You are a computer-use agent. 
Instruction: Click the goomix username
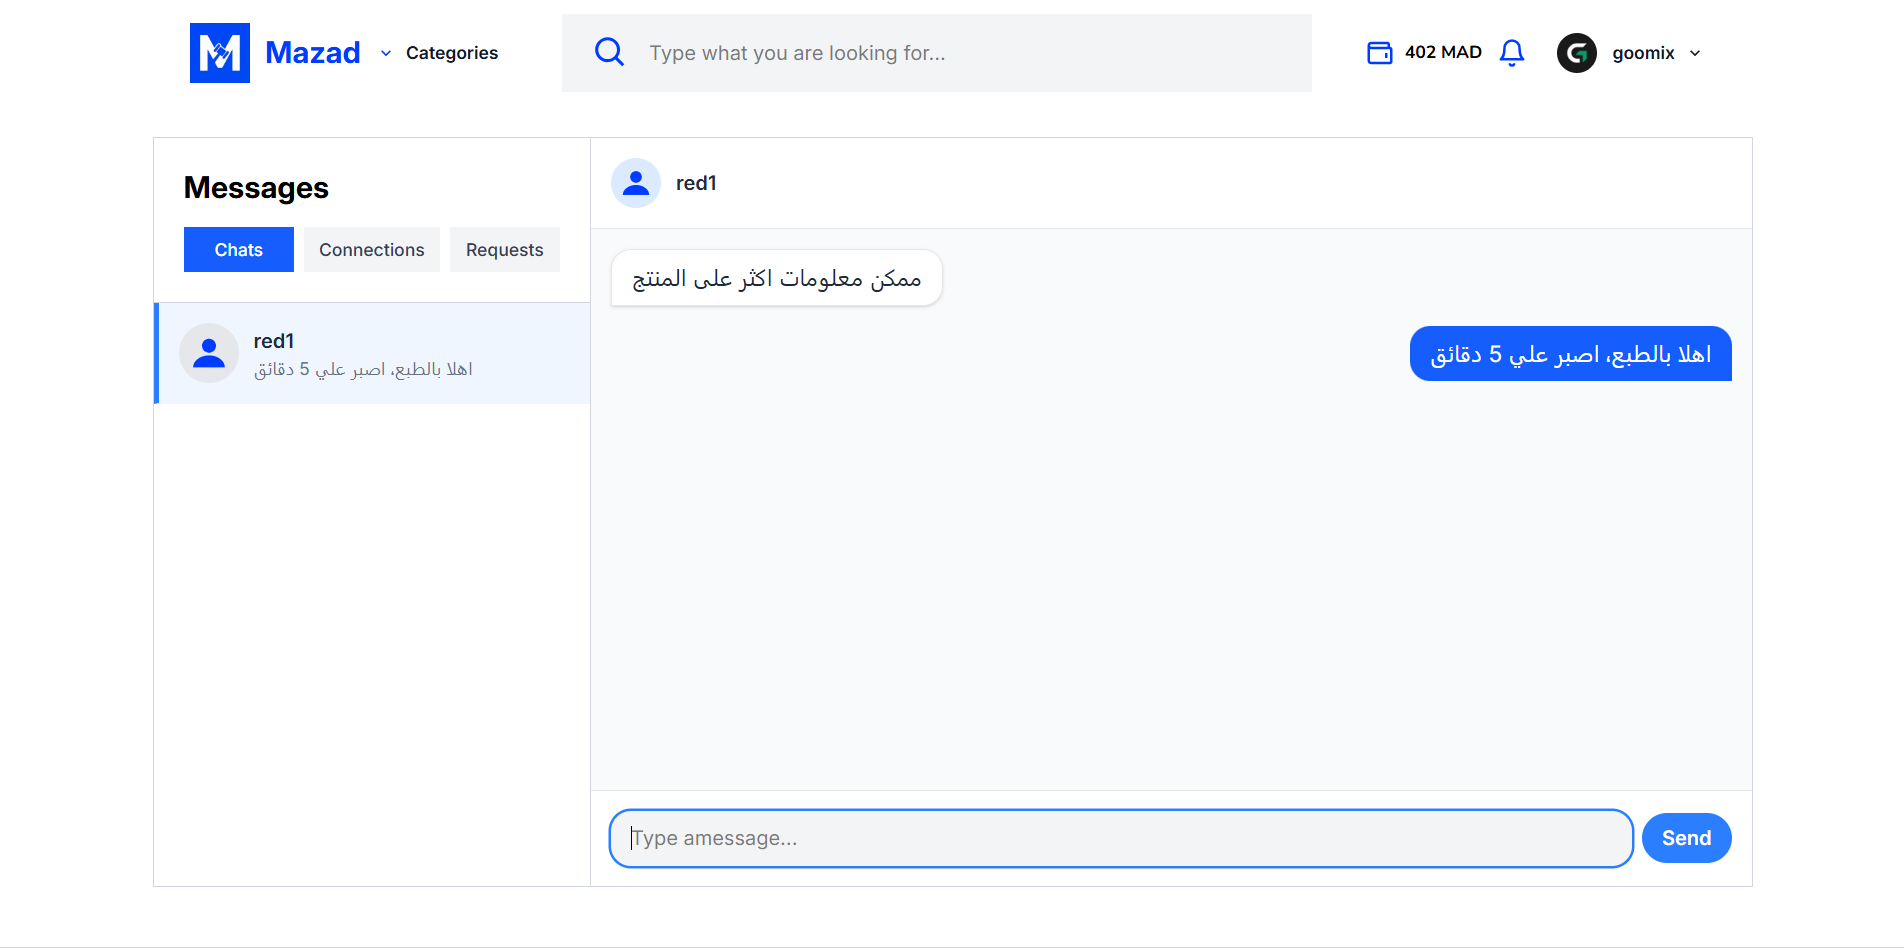[1643, 53]
